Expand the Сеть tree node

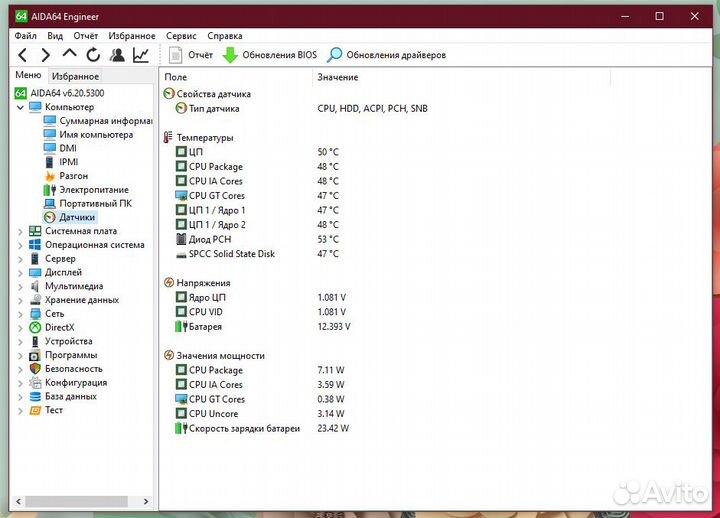[x=20, y=314]
